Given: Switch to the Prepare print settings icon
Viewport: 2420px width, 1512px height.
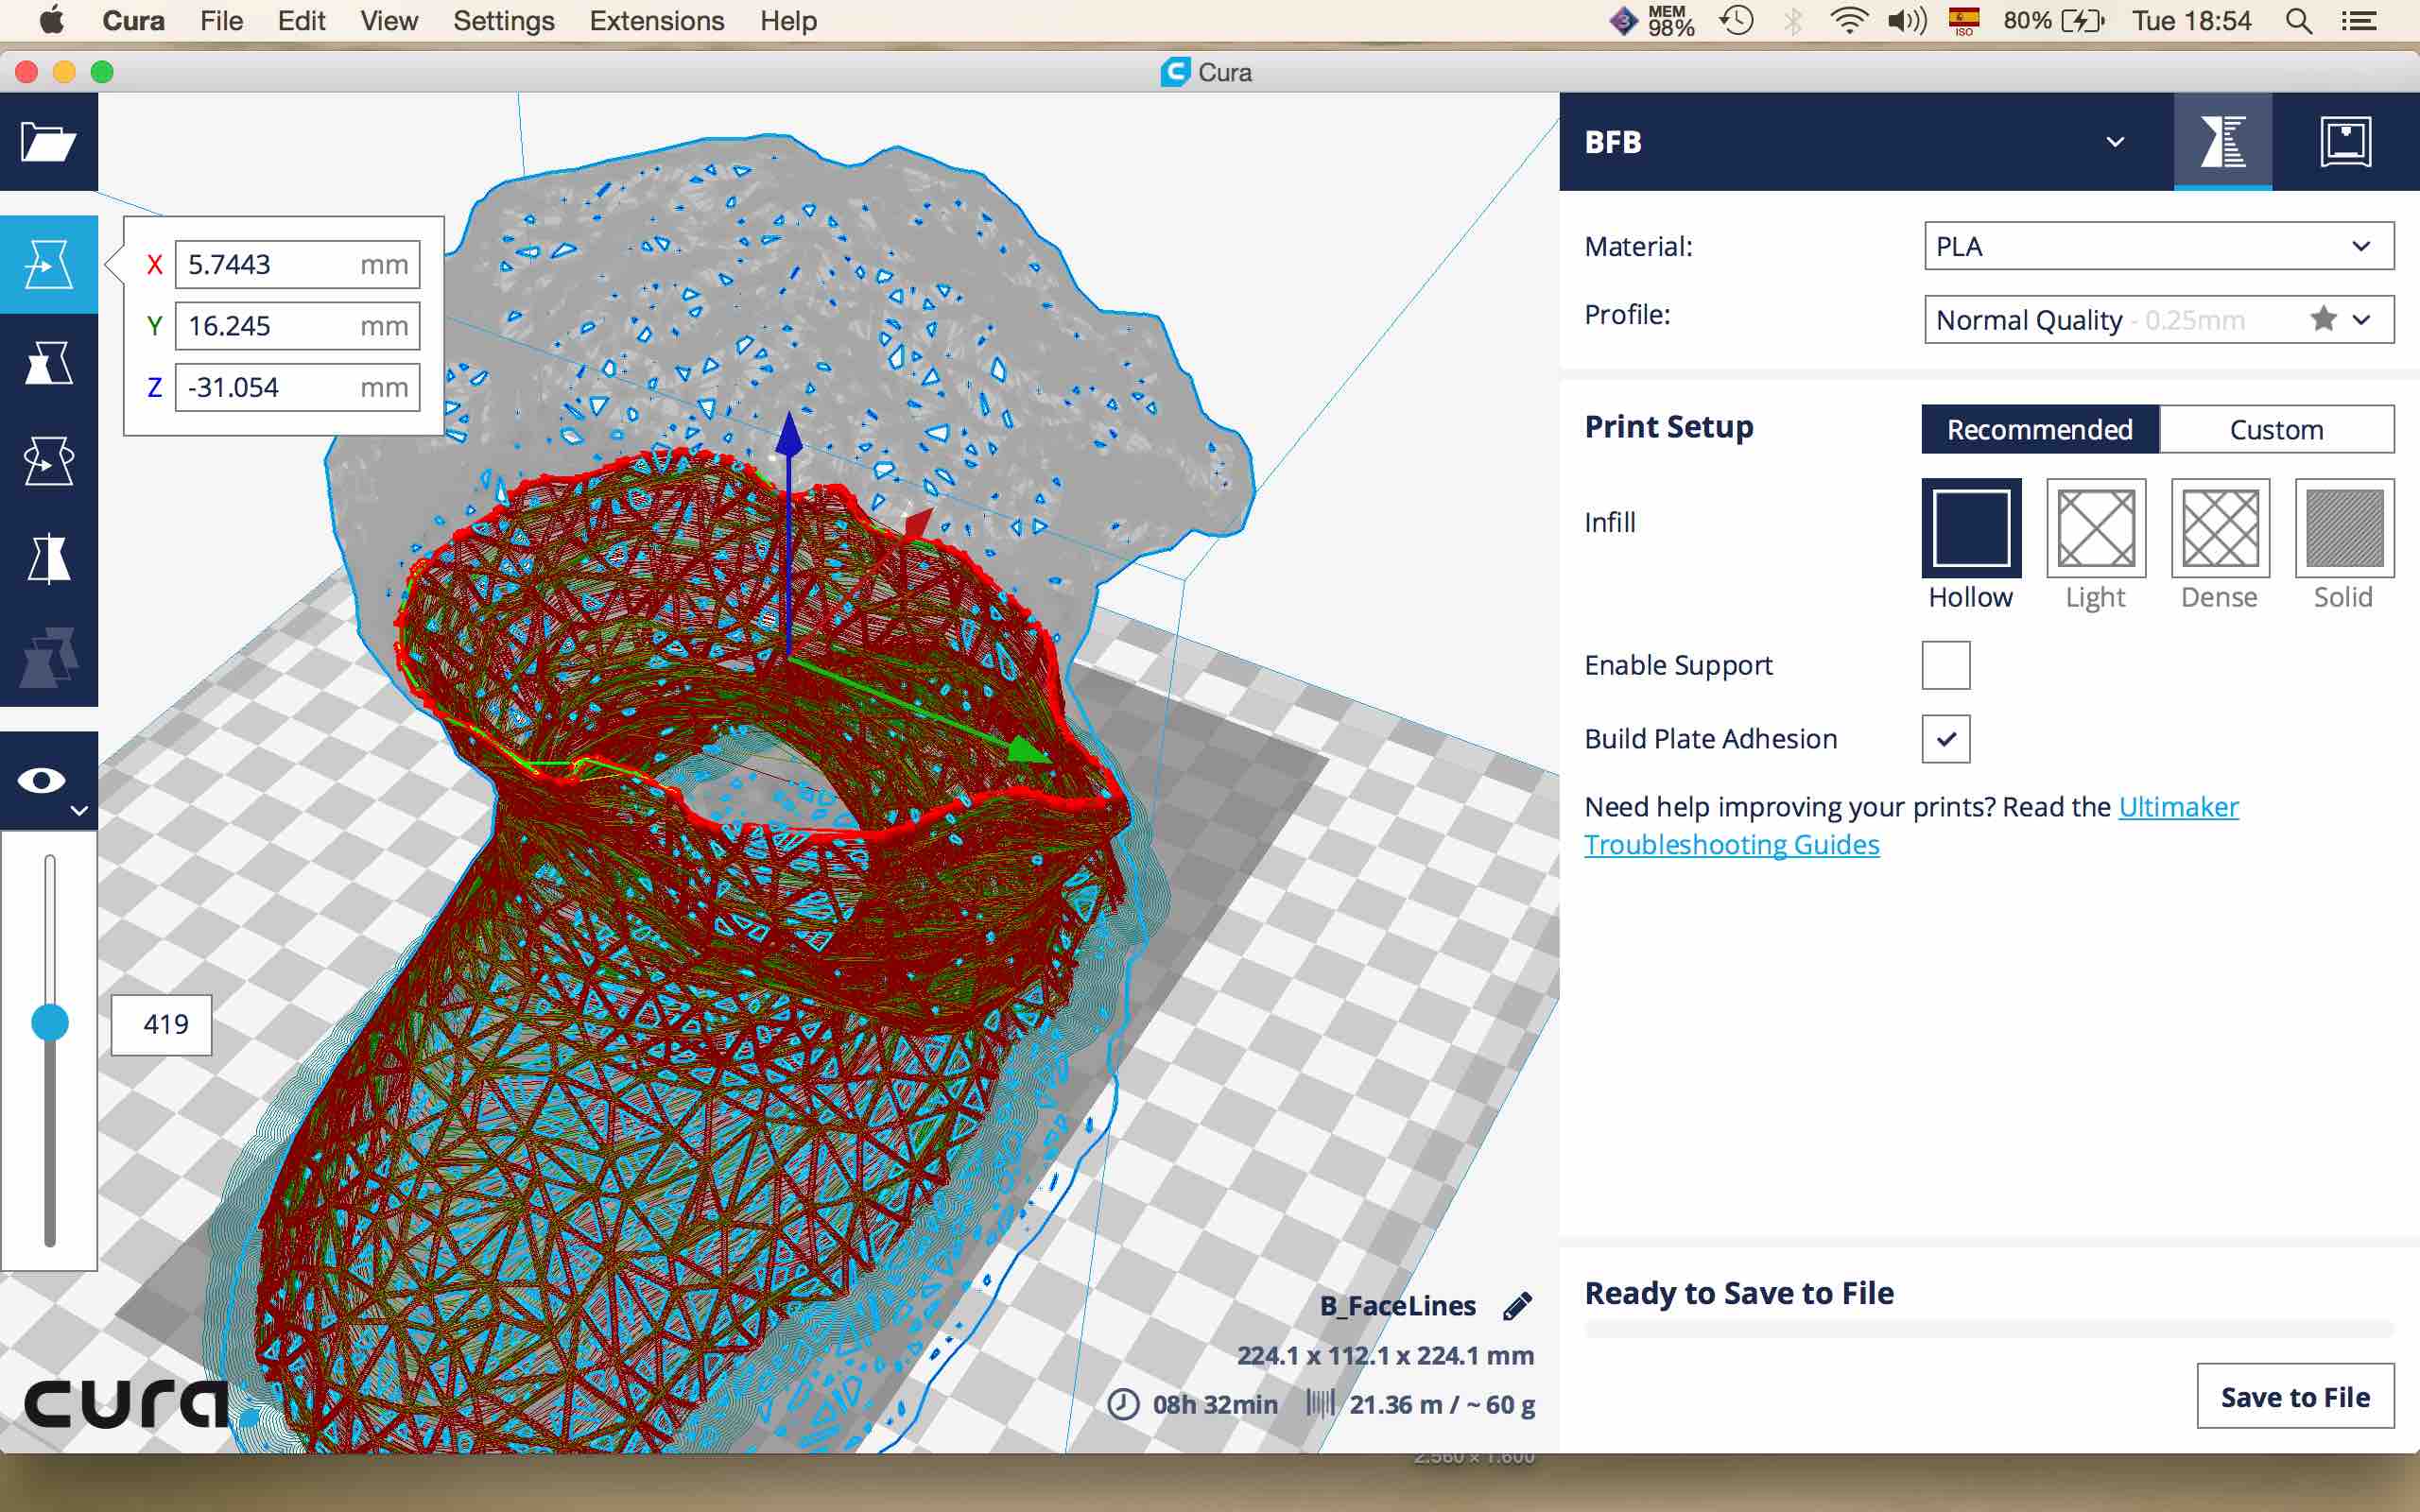Looking at the screenshot, I should pyautogui.click(x=2222, y=142).
